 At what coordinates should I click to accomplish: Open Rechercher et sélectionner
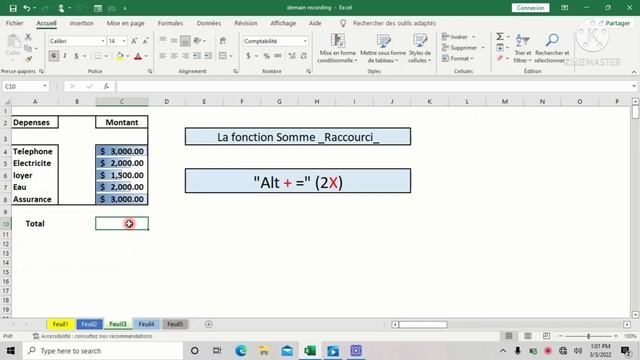pos(552,48)
